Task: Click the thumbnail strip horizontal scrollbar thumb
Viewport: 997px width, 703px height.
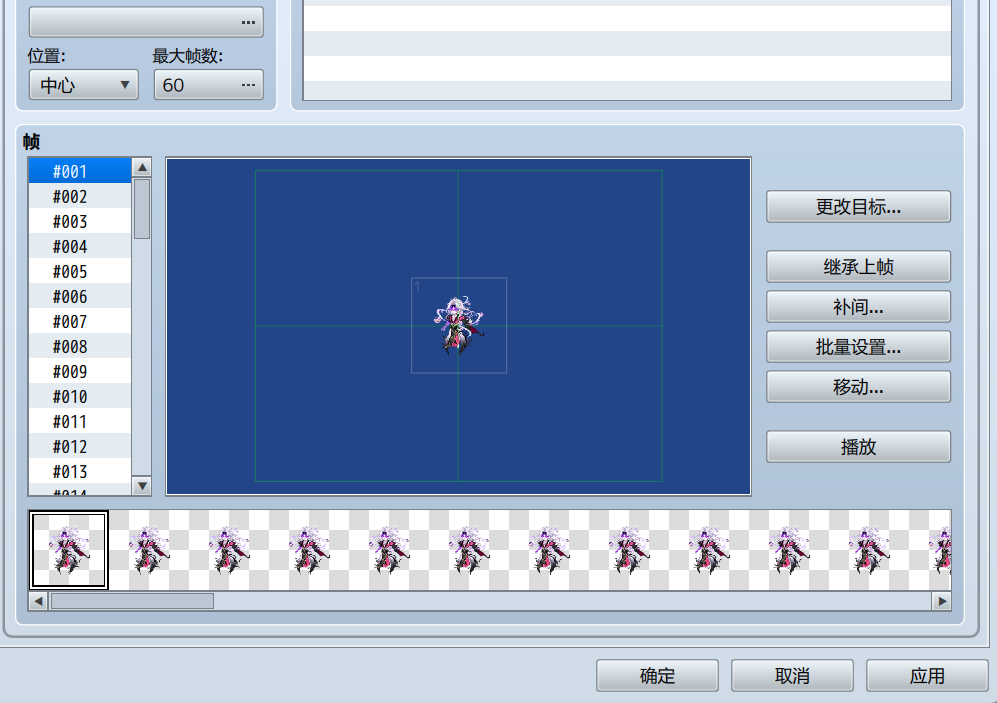Action: point(132,601)
